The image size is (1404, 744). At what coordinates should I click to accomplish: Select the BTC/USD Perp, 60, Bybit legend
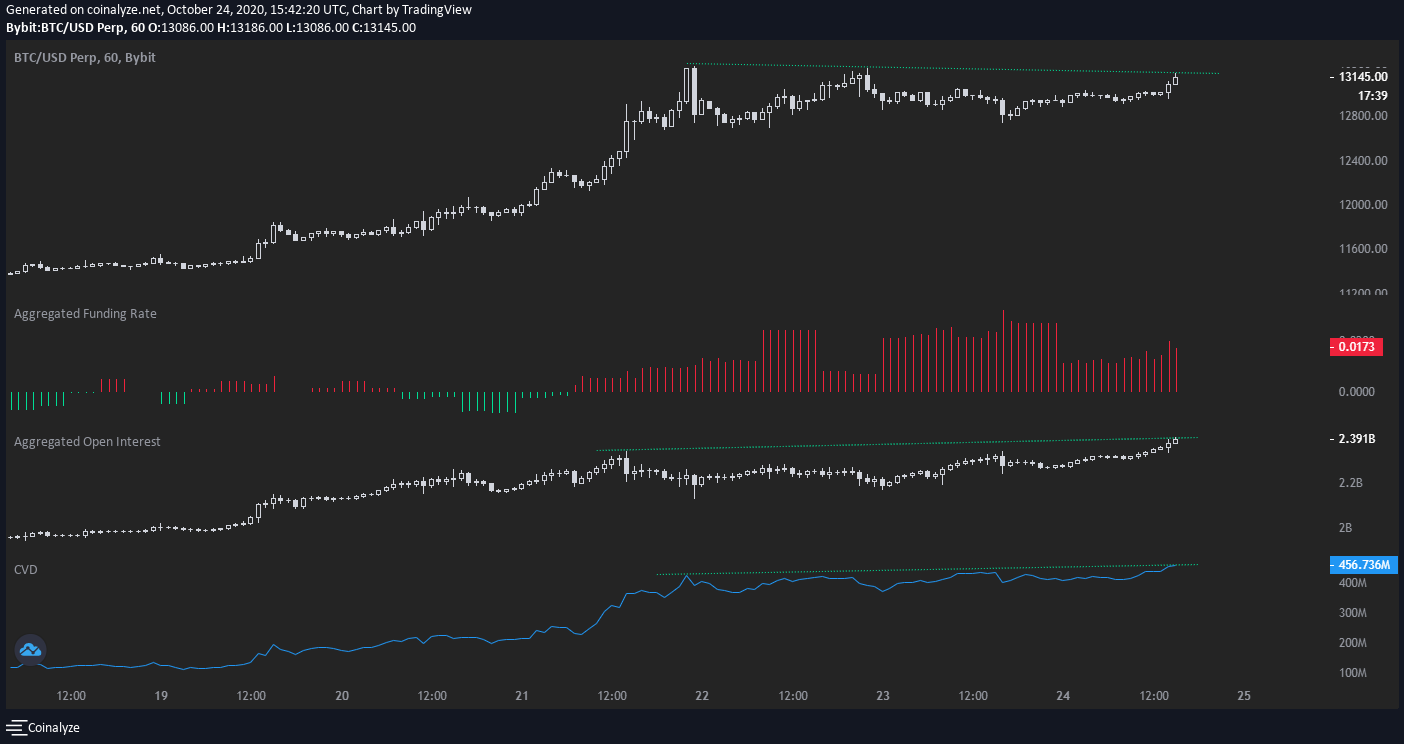tap(85, 58)
